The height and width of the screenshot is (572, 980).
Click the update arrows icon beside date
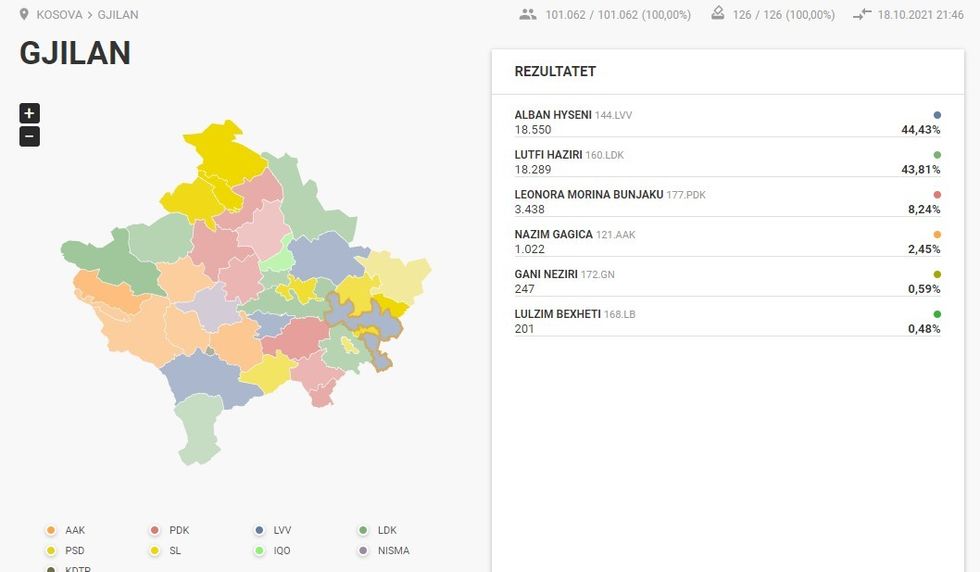(x=862, y=15)
